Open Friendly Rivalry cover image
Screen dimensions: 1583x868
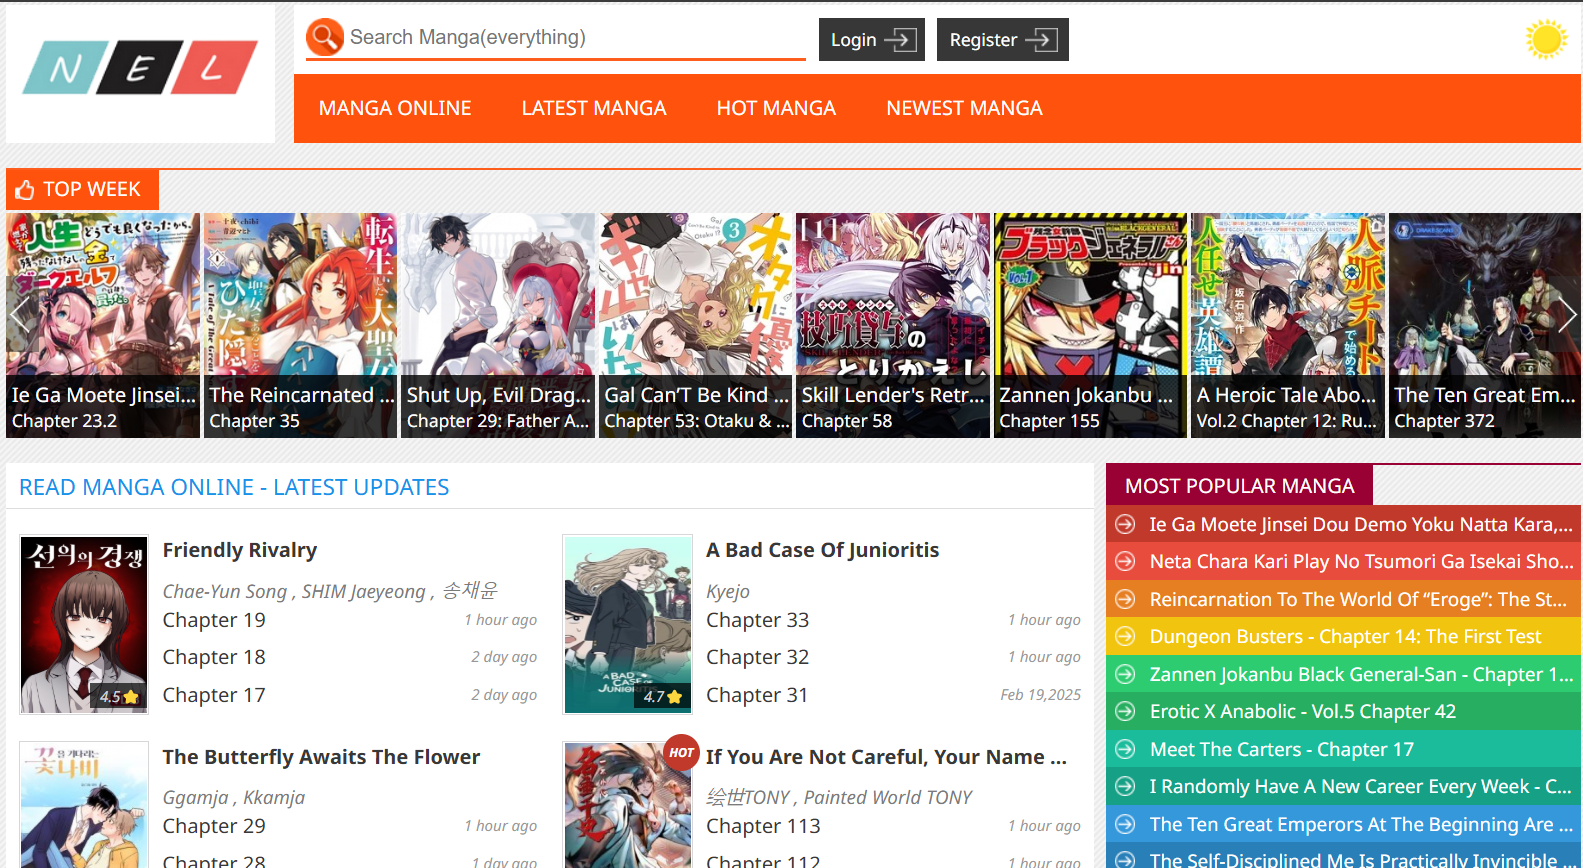tap(84, 625)
